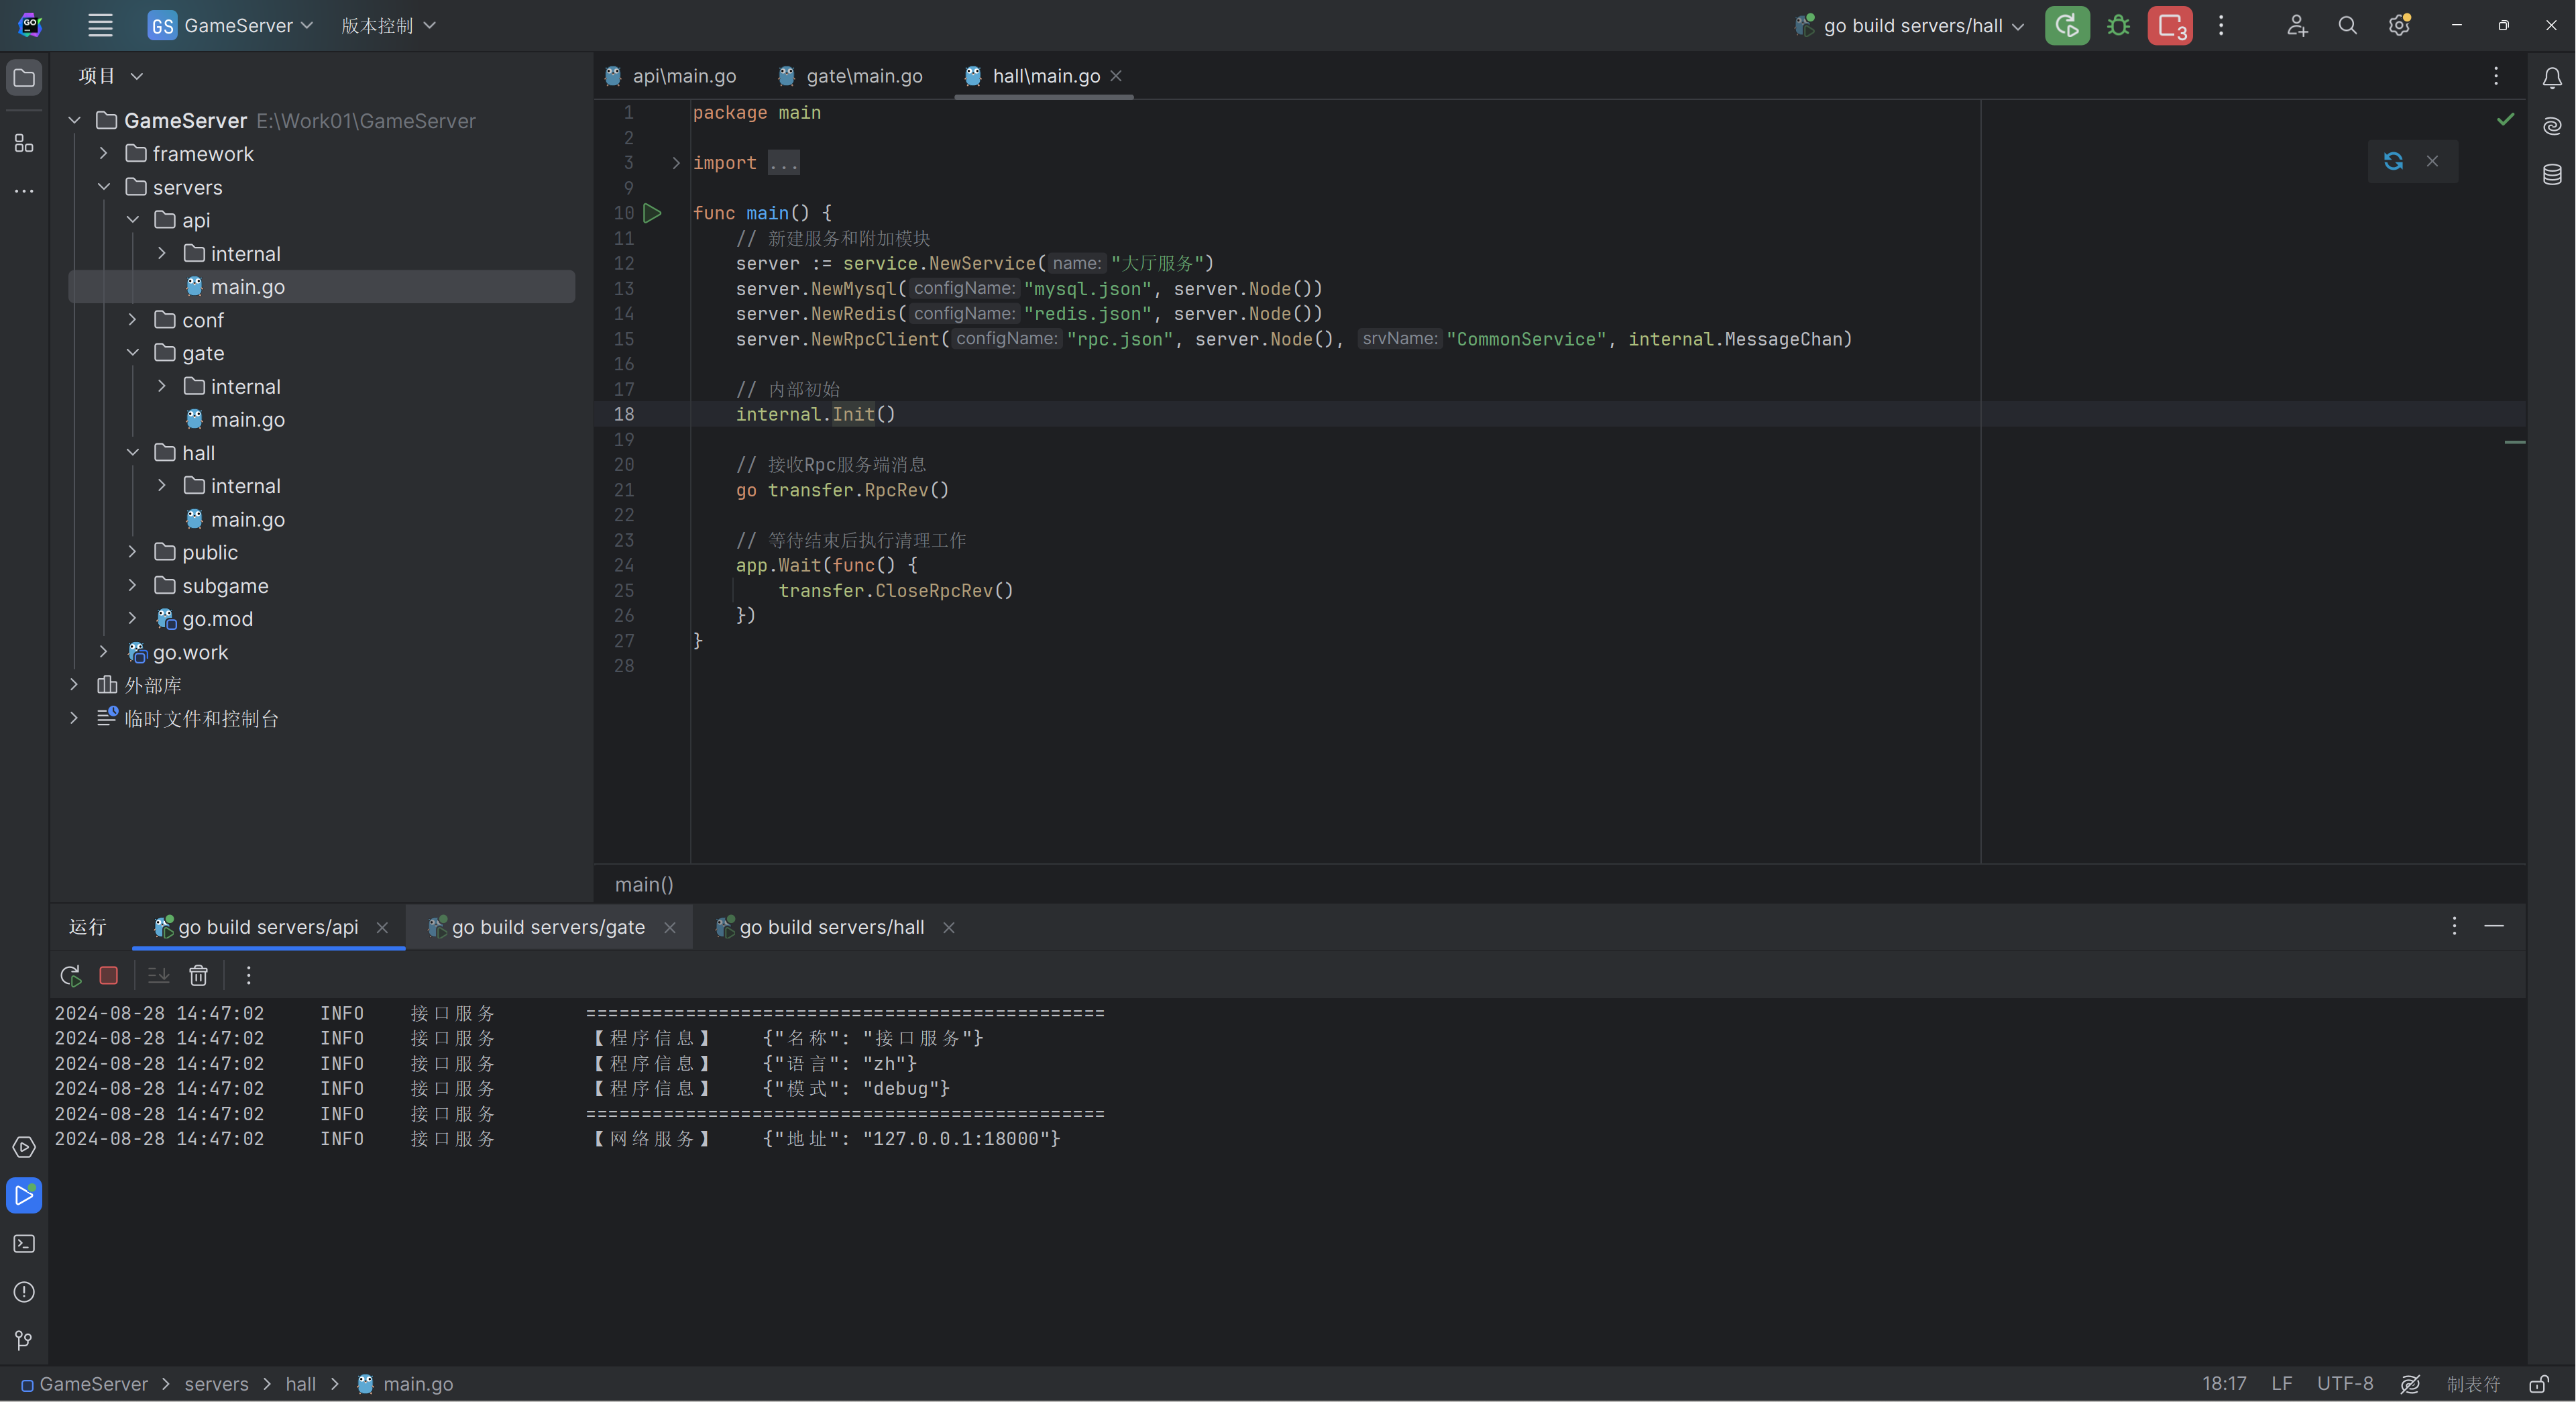Toggle the read-only lock in the status bar
The image size is (2576, 1402).
2538,1384
